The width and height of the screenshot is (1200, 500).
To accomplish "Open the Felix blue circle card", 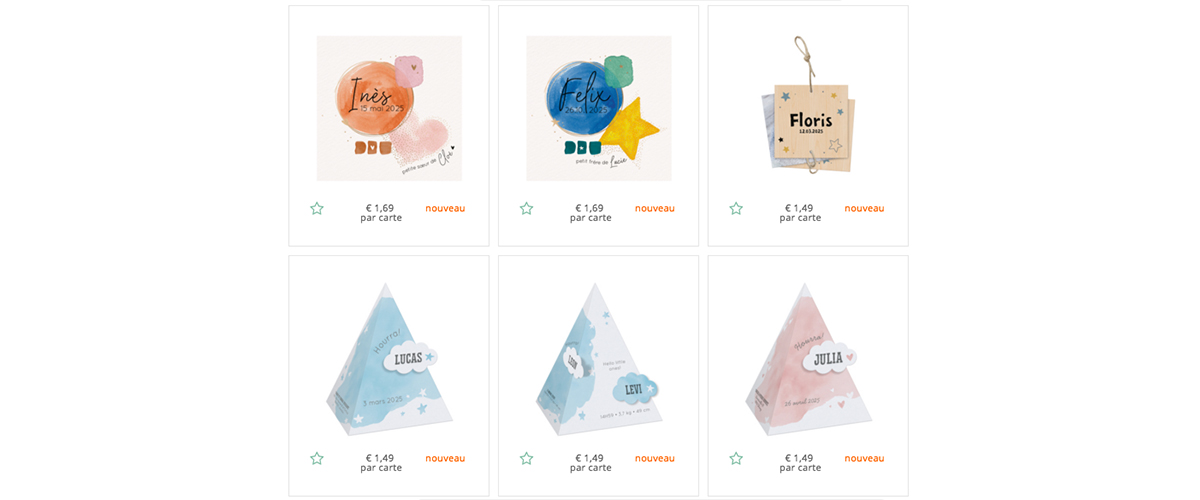I will point(599,108).
